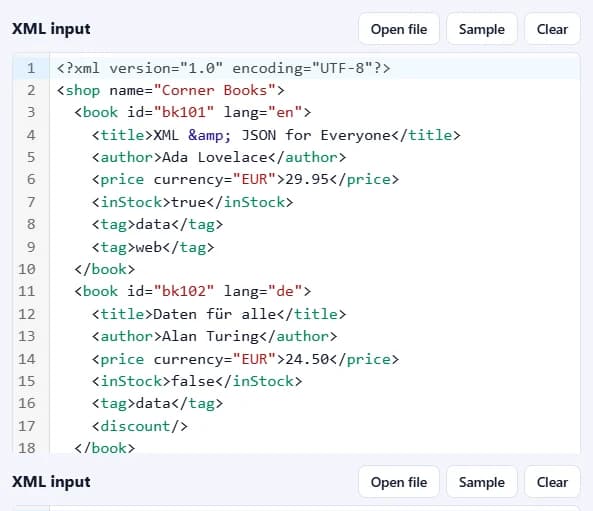Click the book id="bk102" opening tag line

[192, 291]
